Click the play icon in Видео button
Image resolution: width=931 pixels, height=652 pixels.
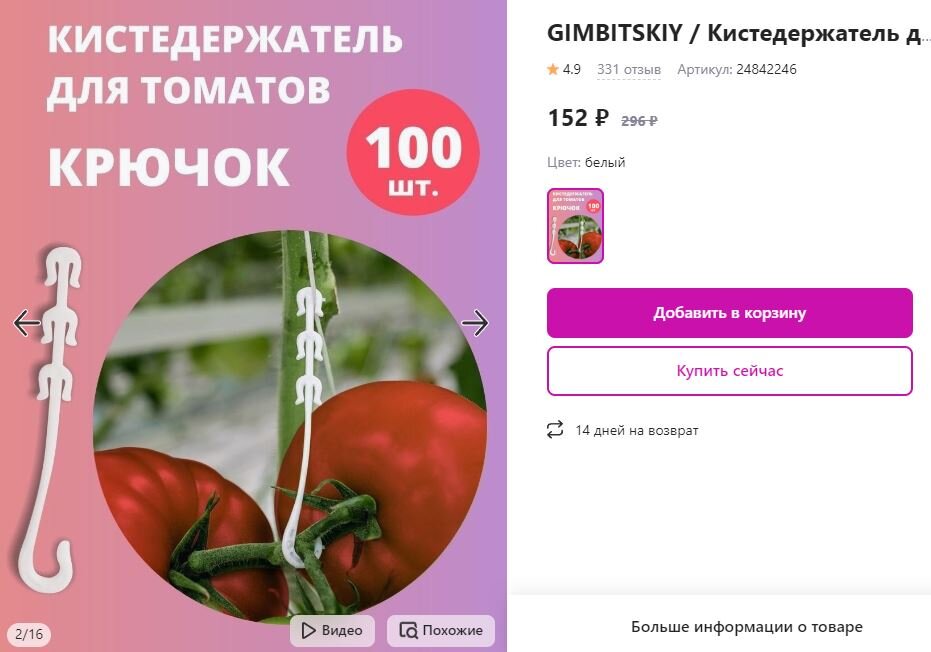click(x=308, y=630)
